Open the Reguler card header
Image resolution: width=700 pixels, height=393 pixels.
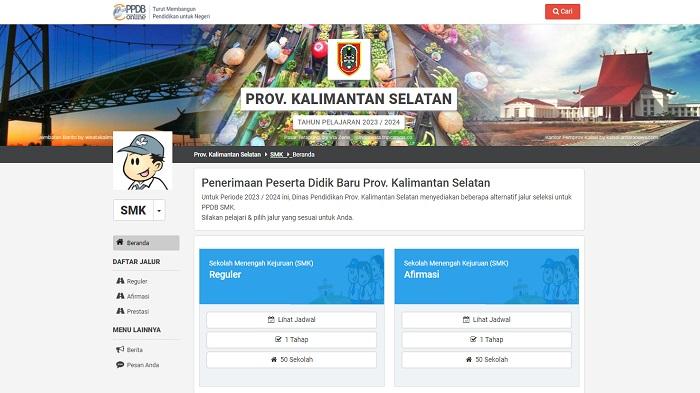pyautogui.click(x=292, y=276)
